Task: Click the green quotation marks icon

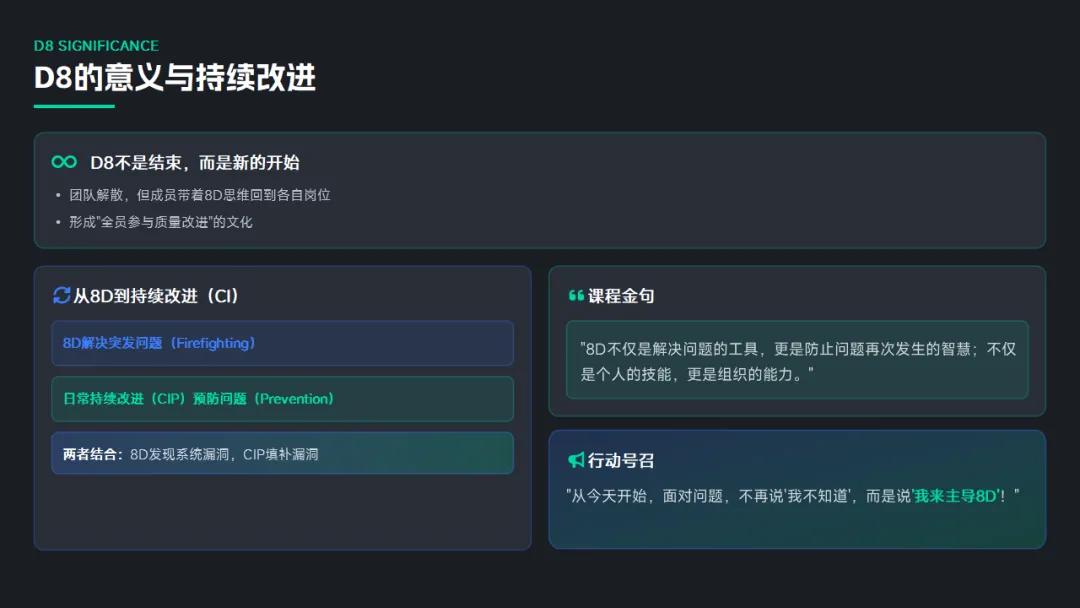Action: click(576, 296)
